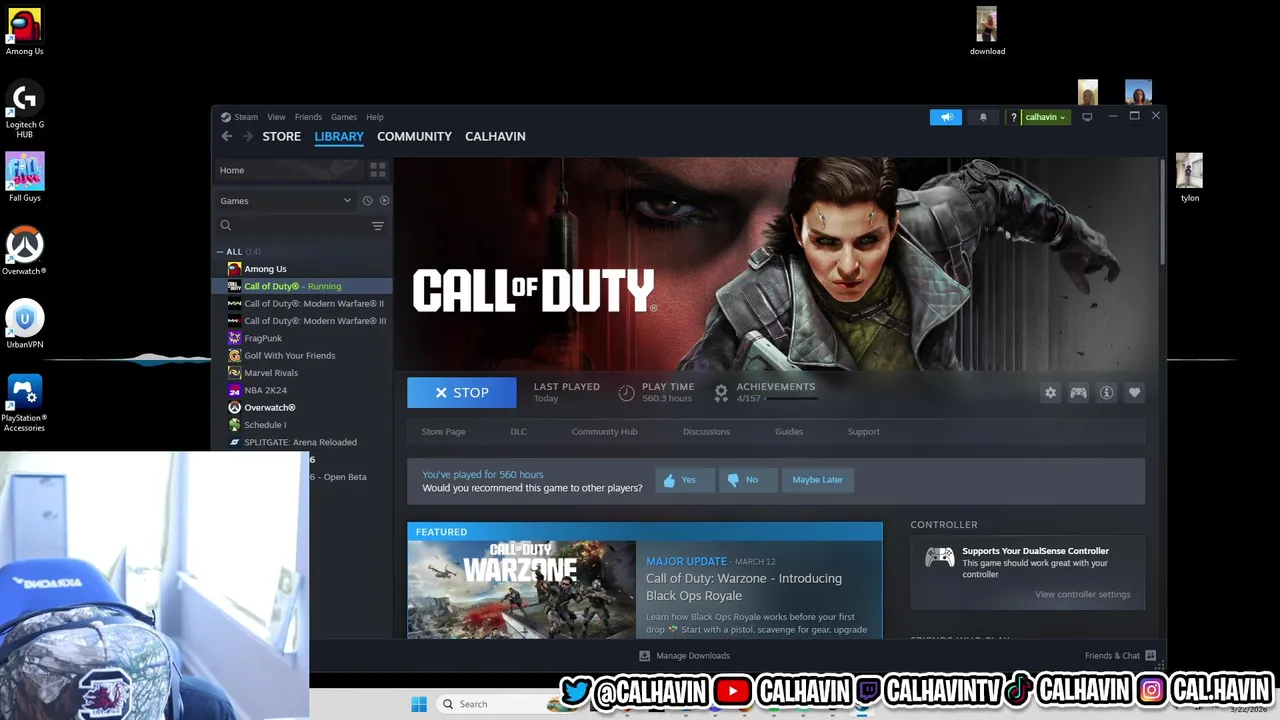This screenshot has width=1280, height=720.
Task: Open Among Us desktop shortcut
Action: [x=25, y=31]
